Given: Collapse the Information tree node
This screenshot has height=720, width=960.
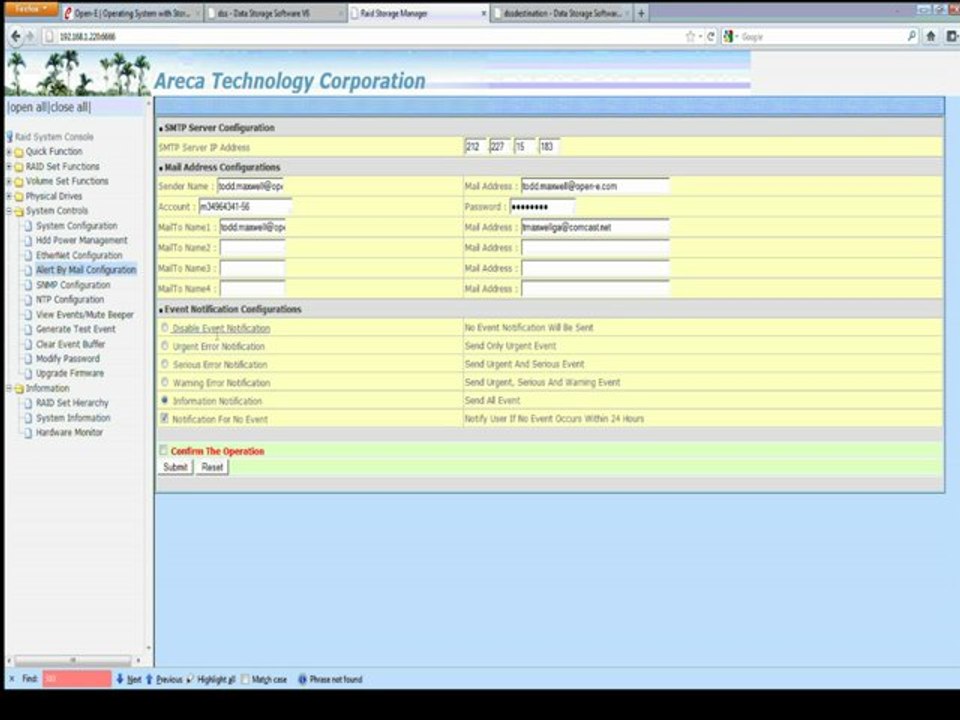Looking at the screenshot, I should (x=9, y=388).
